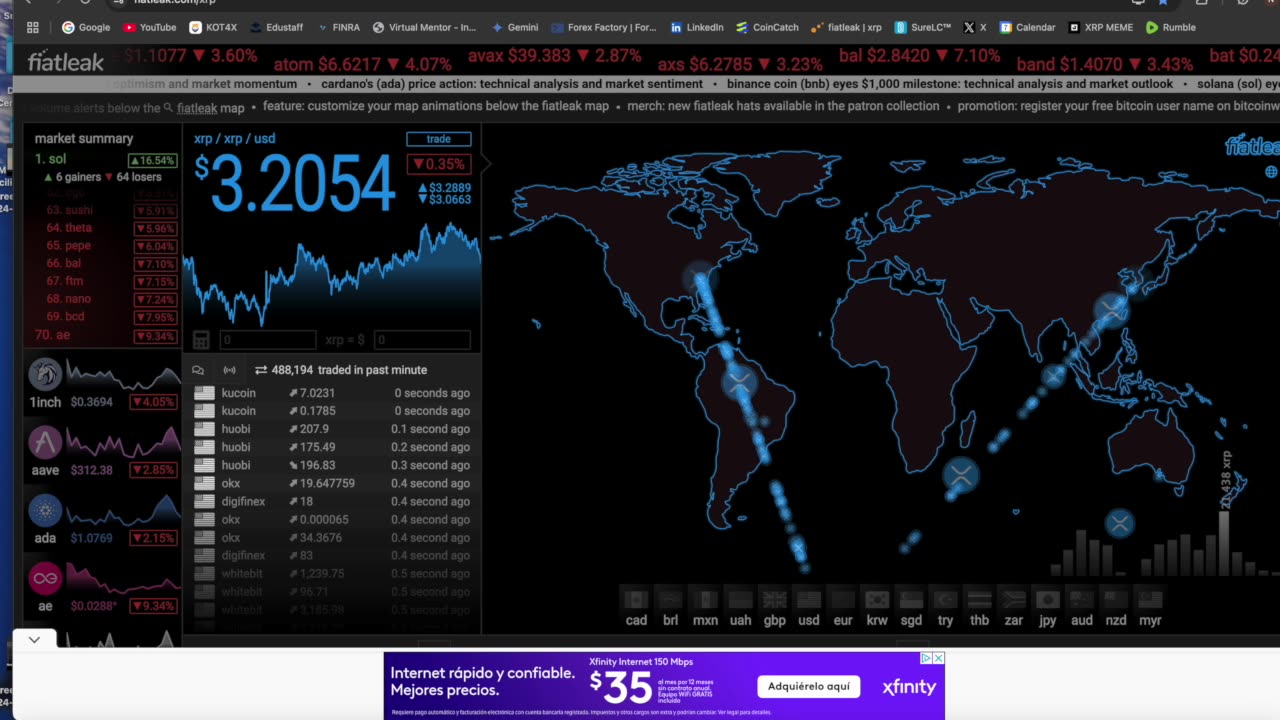Click the thb flag icon
Image resolution: width=1280 pixels, height=720 pixels.
[979, 600]
